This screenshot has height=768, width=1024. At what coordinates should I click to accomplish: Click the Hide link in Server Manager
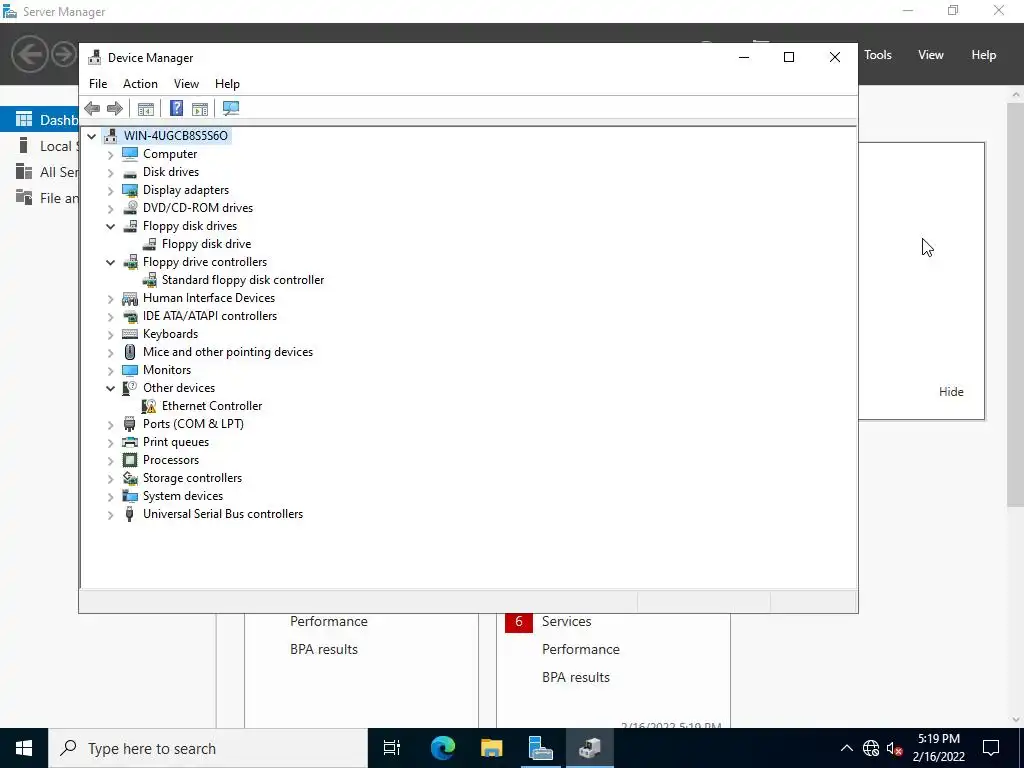tap(951, 392)
